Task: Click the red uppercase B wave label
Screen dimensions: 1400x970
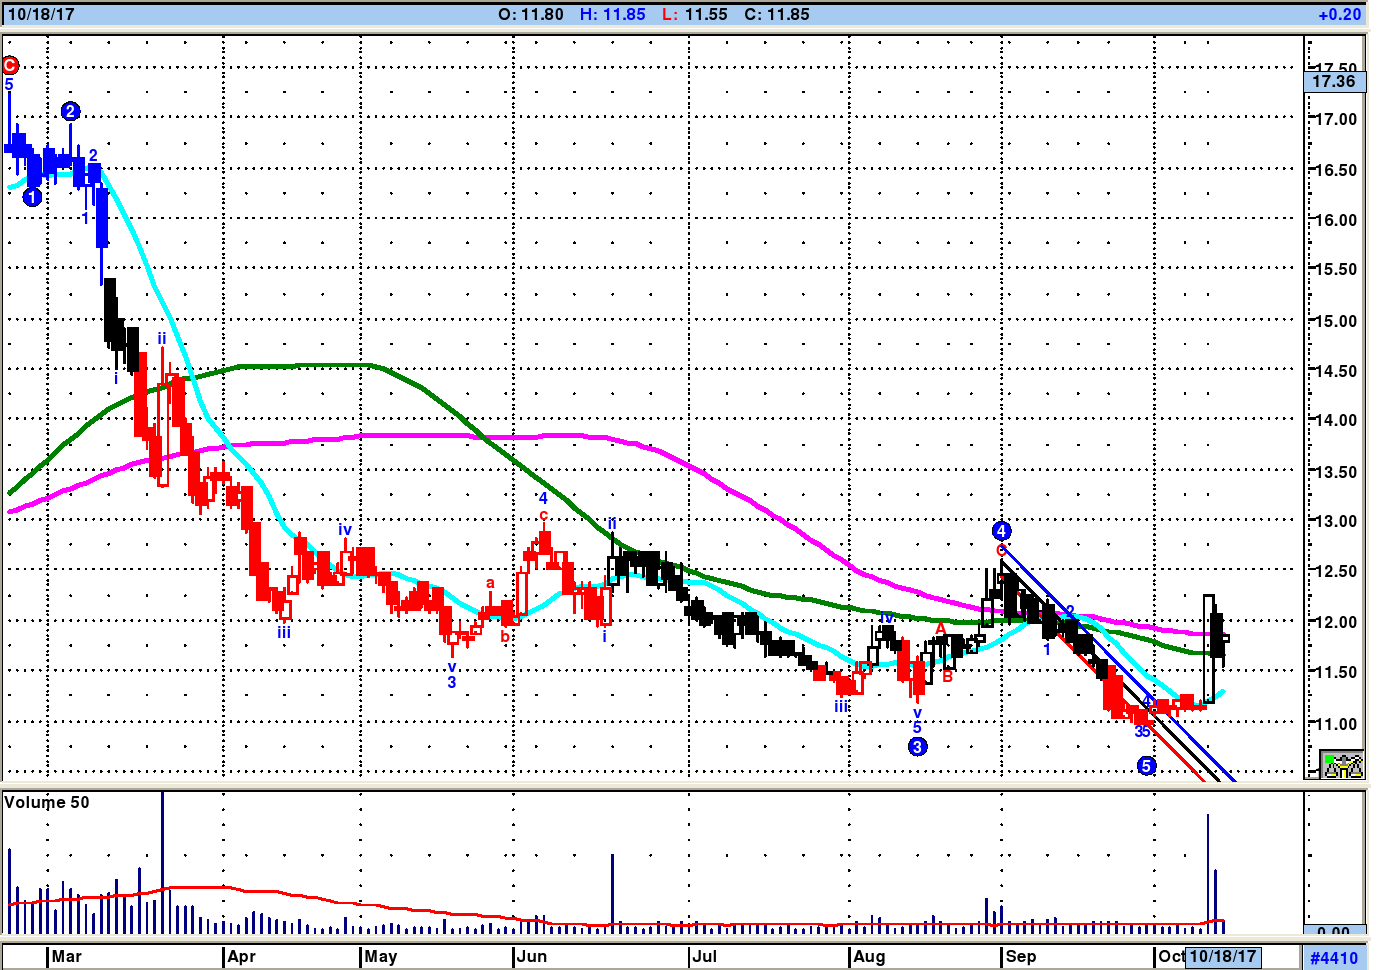Action: point(948,676)
